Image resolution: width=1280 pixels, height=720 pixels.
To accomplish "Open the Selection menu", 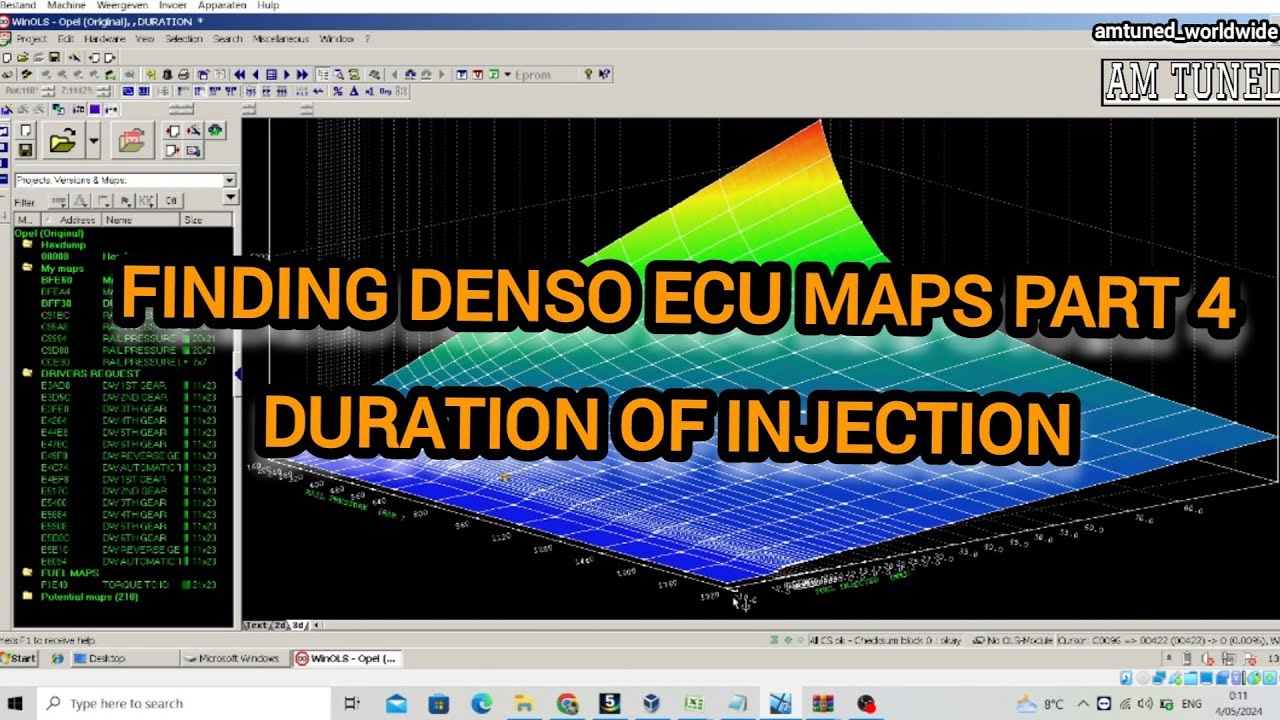I will [184, 39].
